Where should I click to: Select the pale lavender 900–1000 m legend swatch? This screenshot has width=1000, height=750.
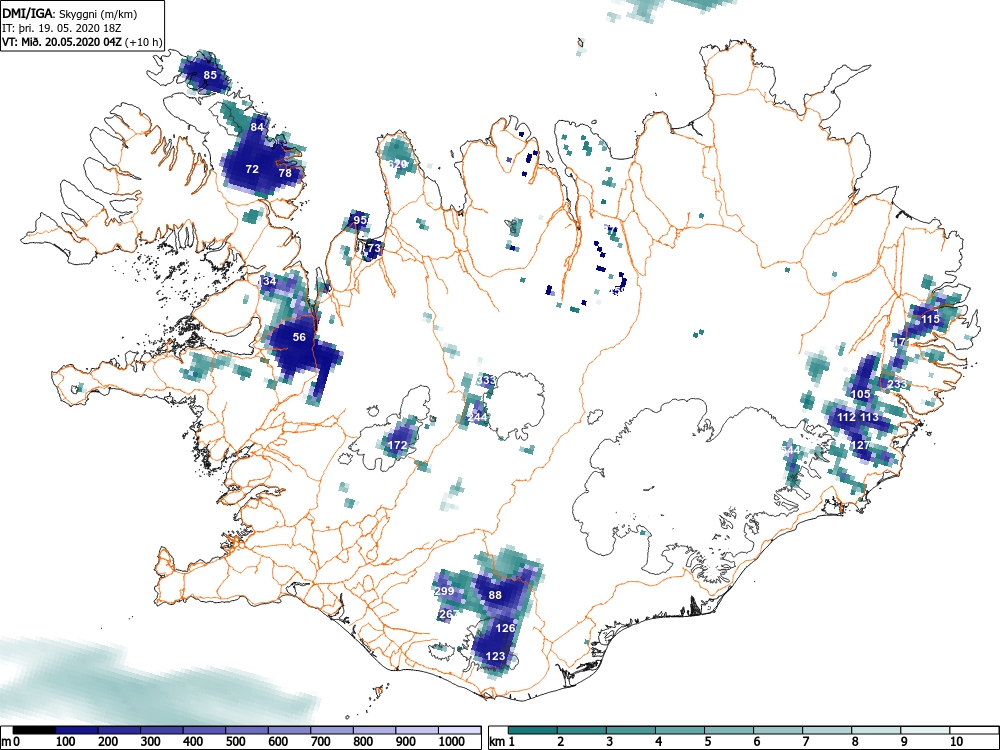(x=417, y=730)
